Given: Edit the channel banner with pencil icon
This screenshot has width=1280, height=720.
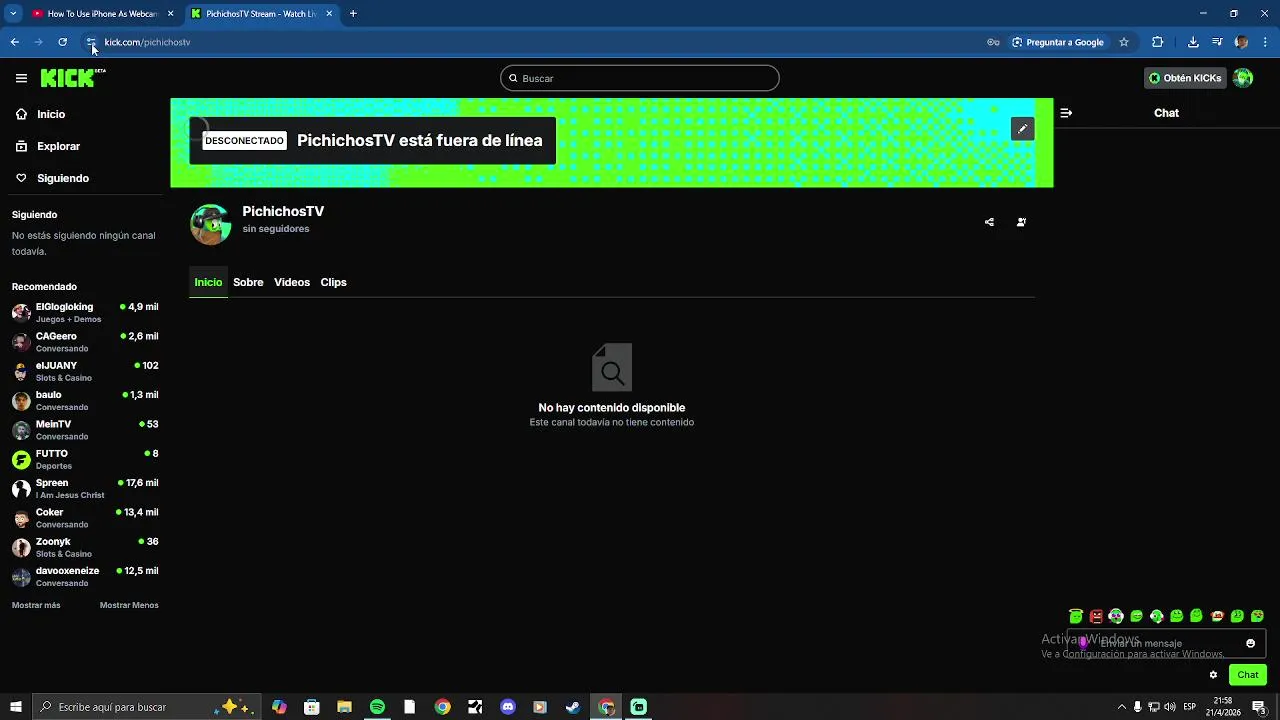Looking at the screenshot, I should pos(1022,129).
